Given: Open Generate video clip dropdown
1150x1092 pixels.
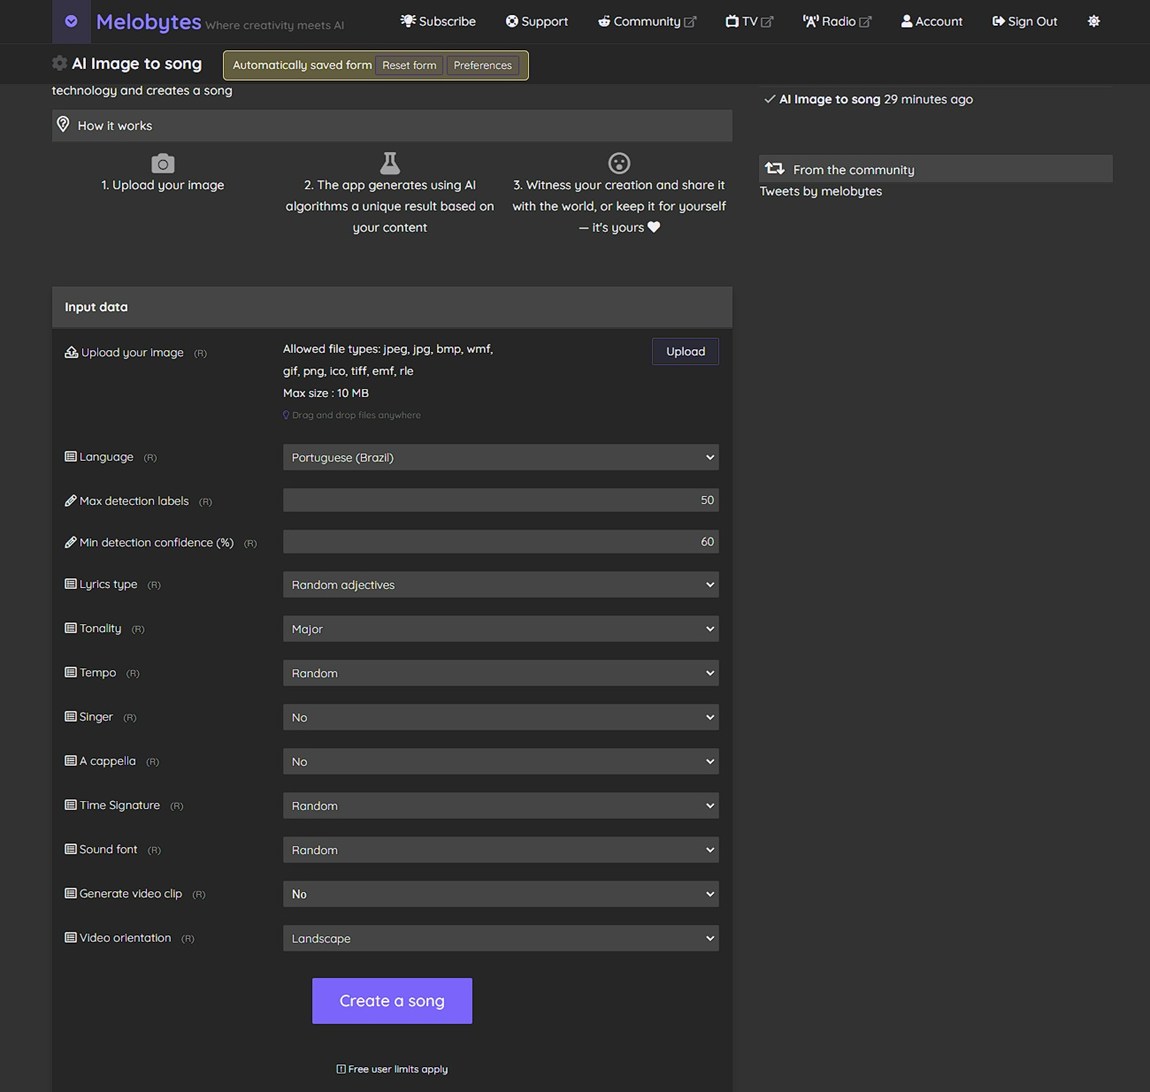Looking at the screenshot, I should pos(500,894).
